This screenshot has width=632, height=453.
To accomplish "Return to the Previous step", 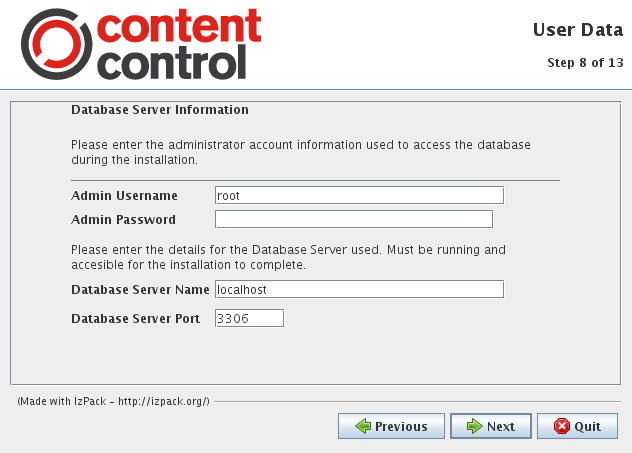I will tap(391, 426).
